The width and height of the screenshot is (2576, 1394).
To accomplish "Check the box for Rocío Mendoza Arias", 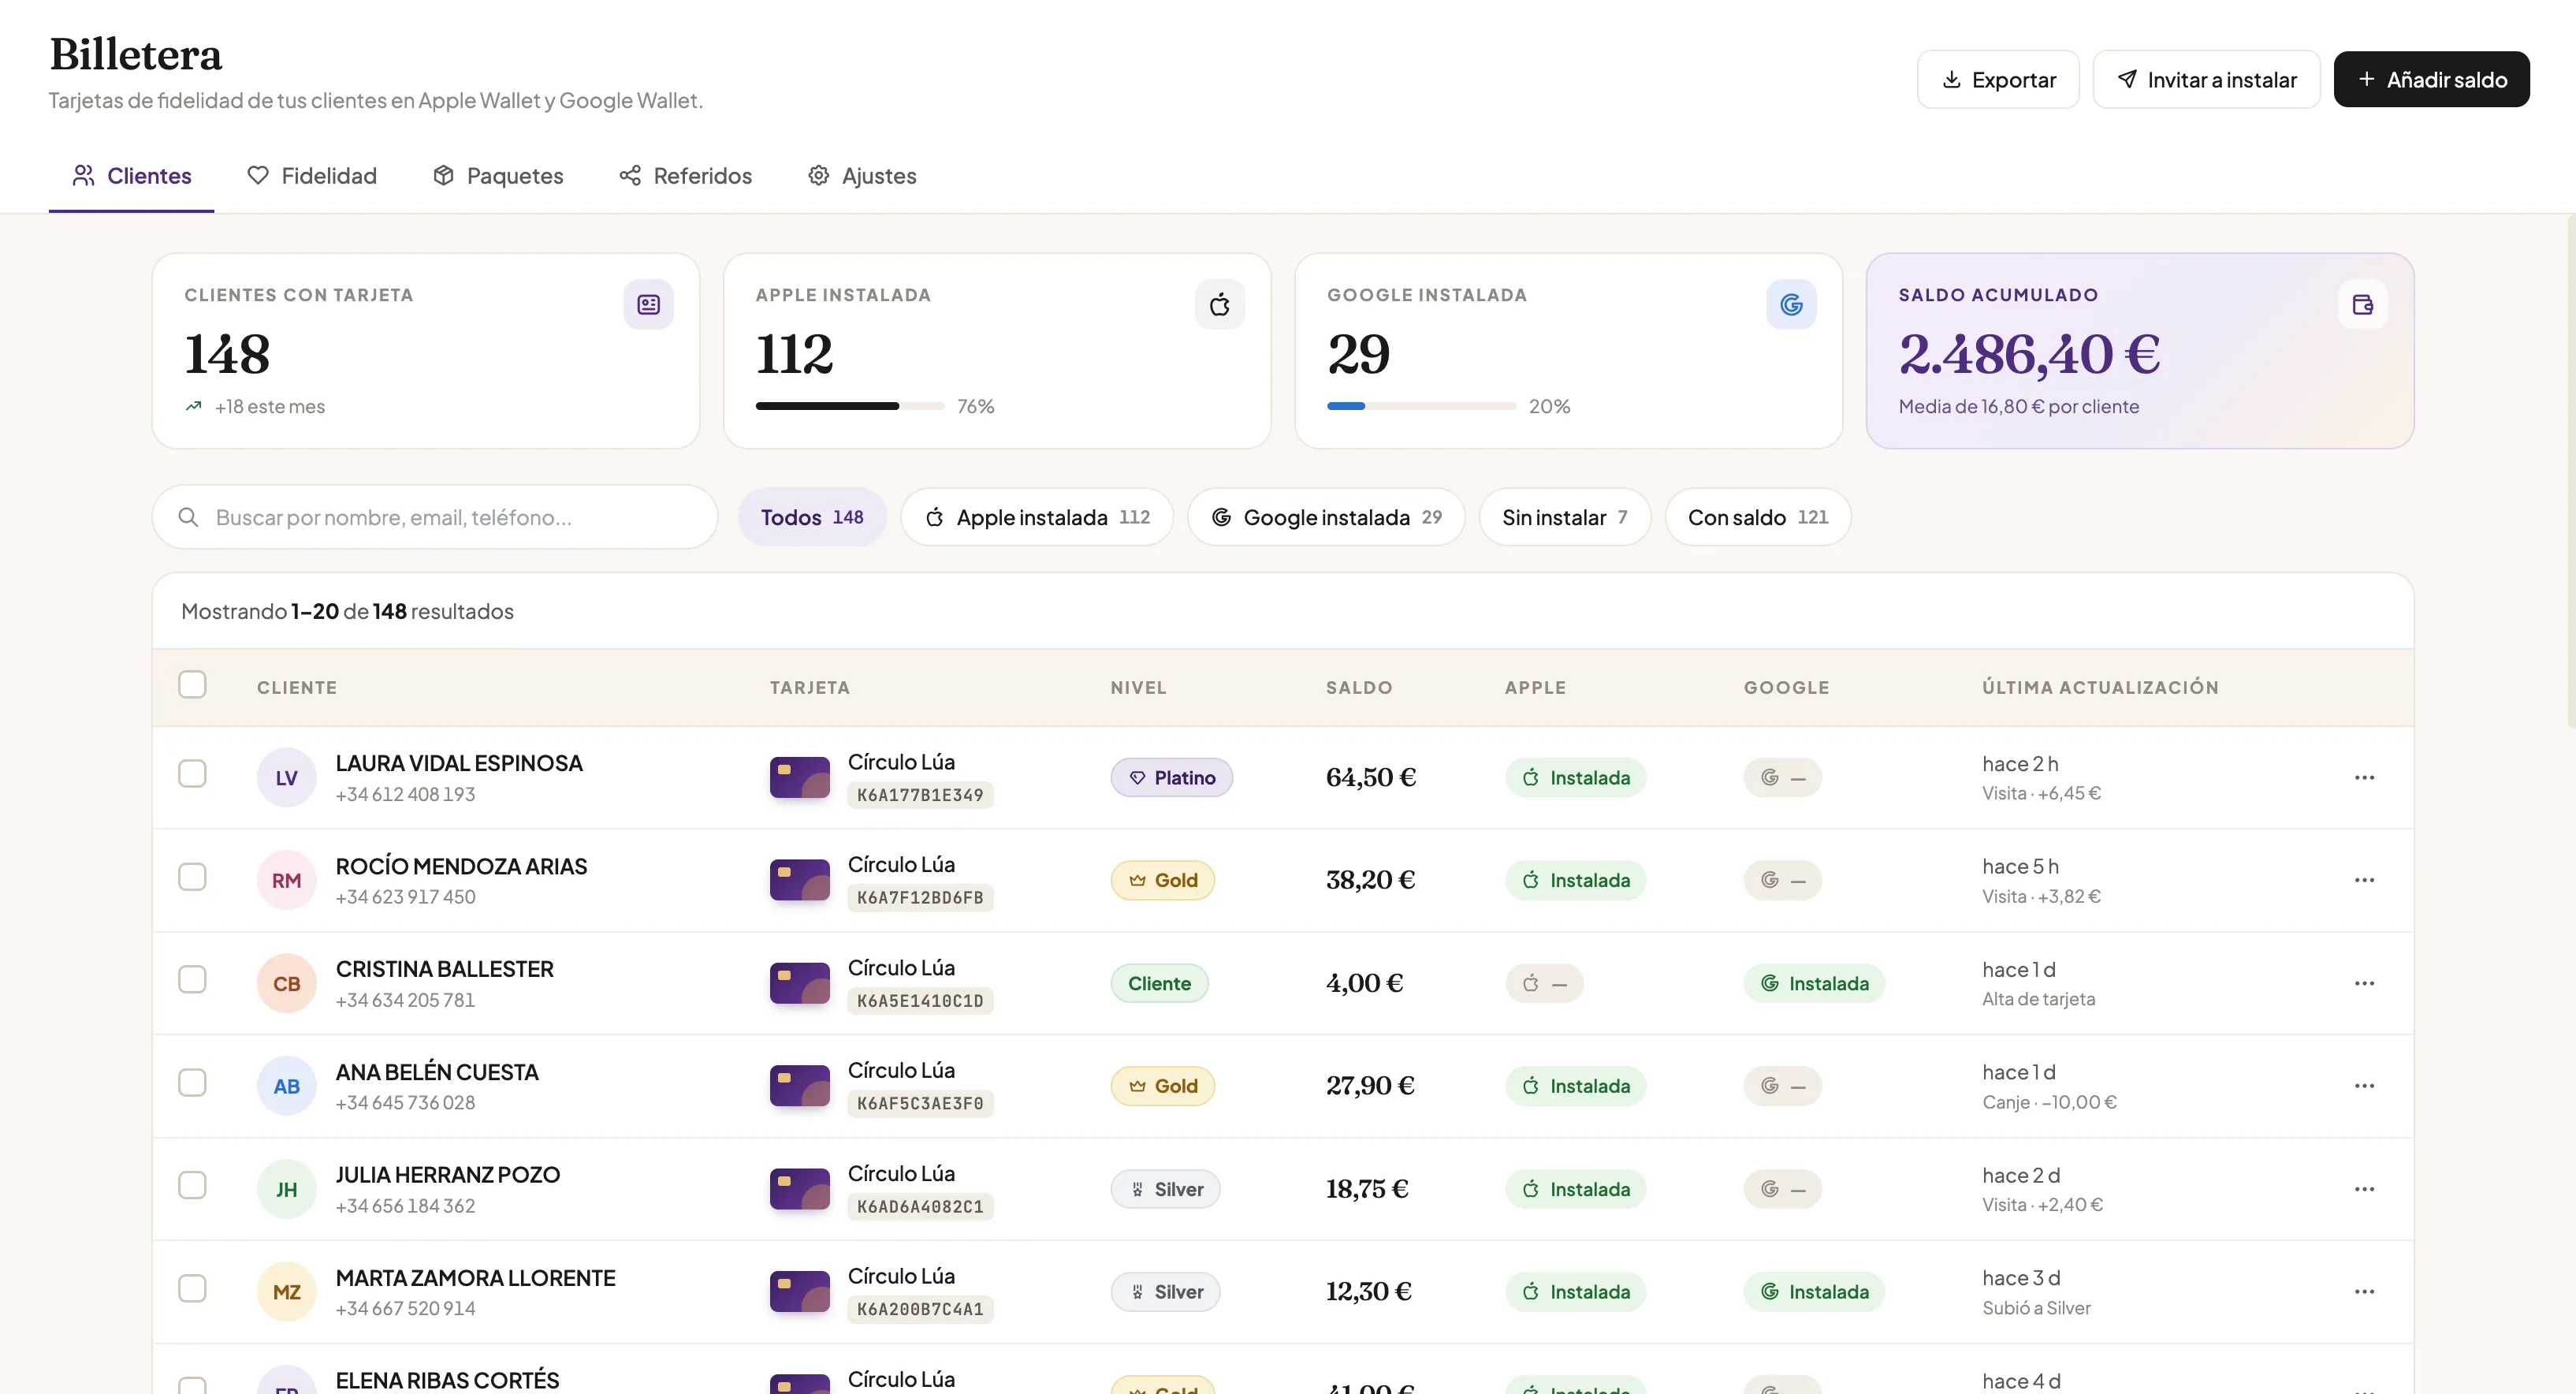I will click(192, 876).
